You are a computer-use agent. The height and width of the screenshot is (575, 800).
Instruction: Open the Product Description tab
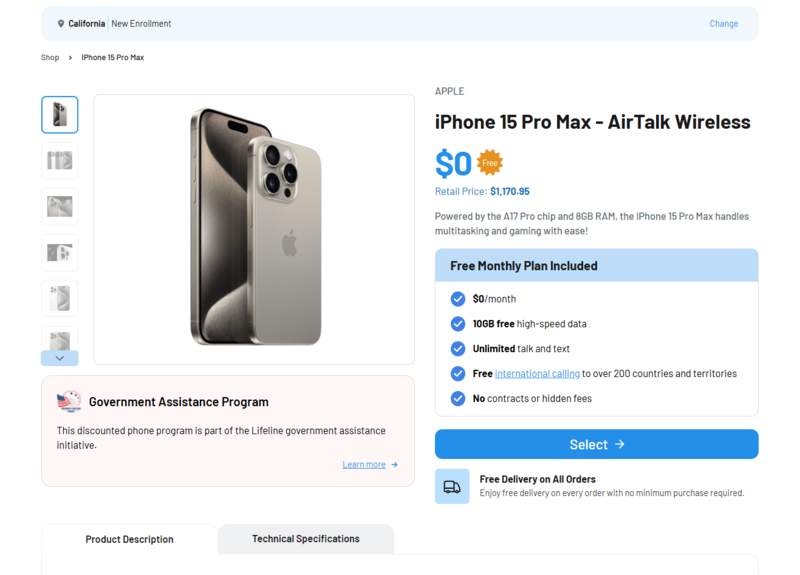click(x=129, y=539)
